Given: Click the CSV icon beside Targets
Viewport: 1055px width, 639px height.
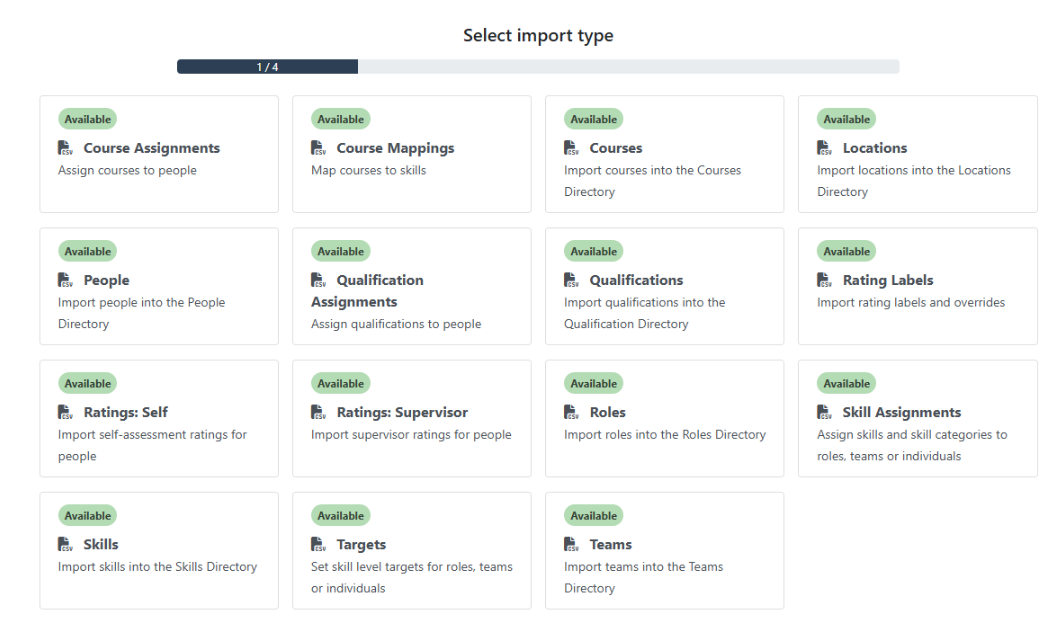Looking at the screenshot, I should (x=319, y=545).
